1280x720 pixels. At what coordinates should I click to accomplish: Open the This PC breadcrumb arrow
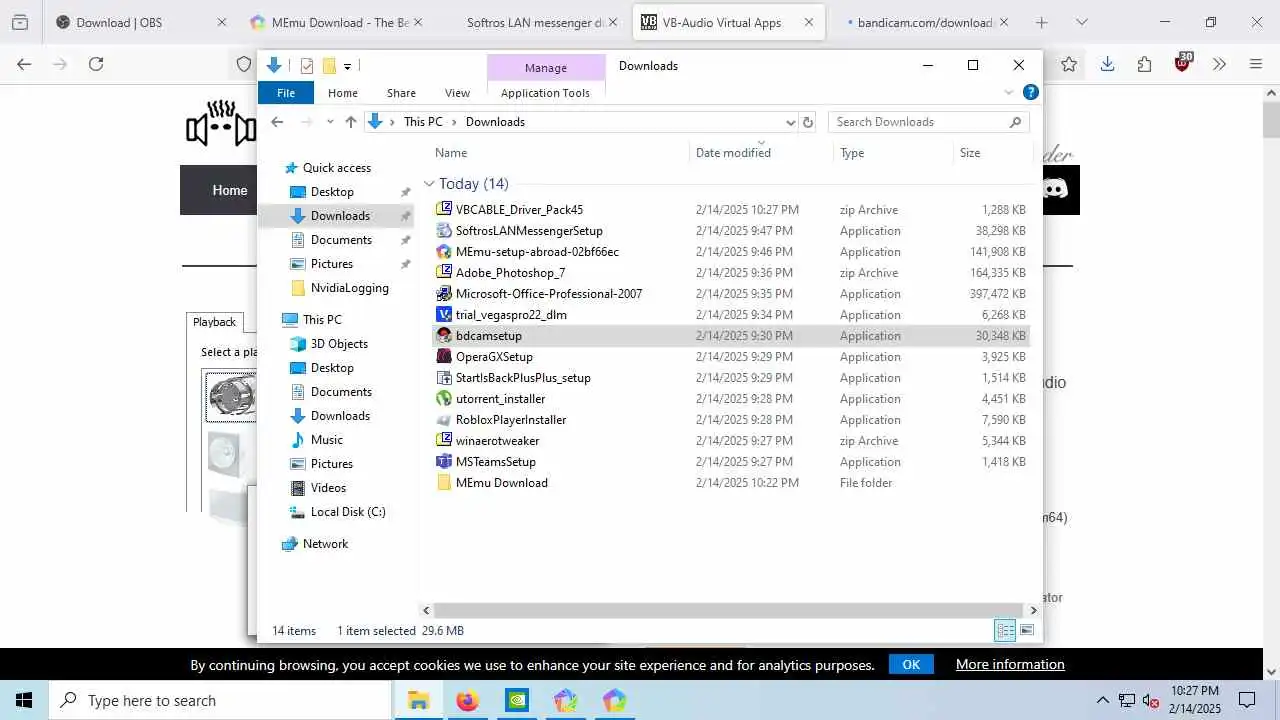[454, 122]
